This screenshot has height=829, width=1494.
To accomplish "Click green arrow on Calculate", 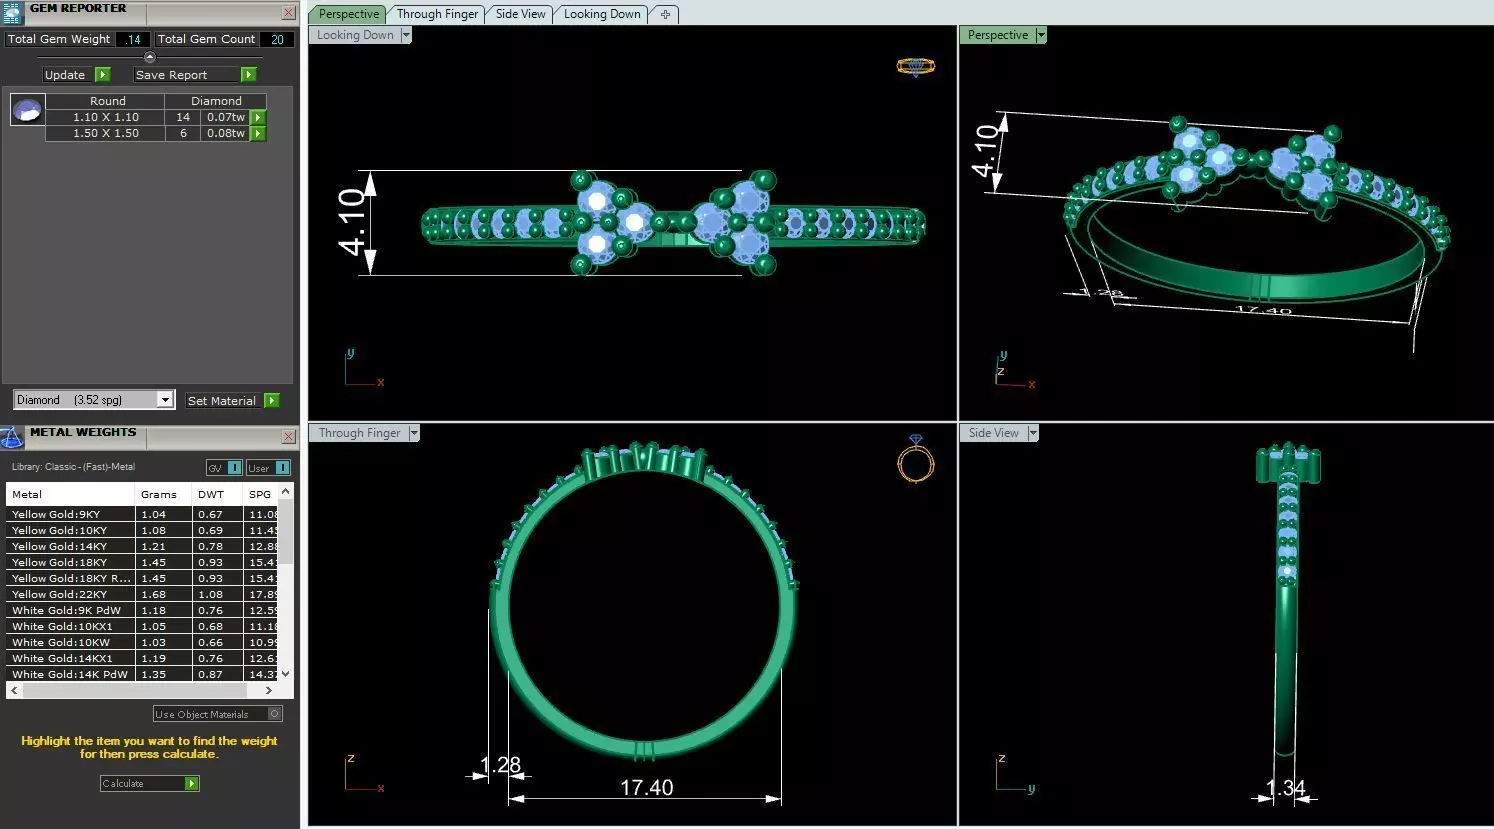I will click(x=192, y=783).
